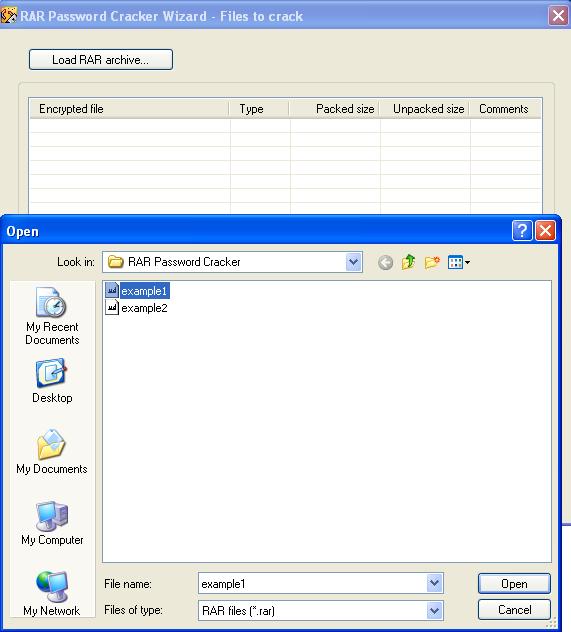The image size is (571, 632).
Task: Select the example1 file
Action: [x=137, y=291]
